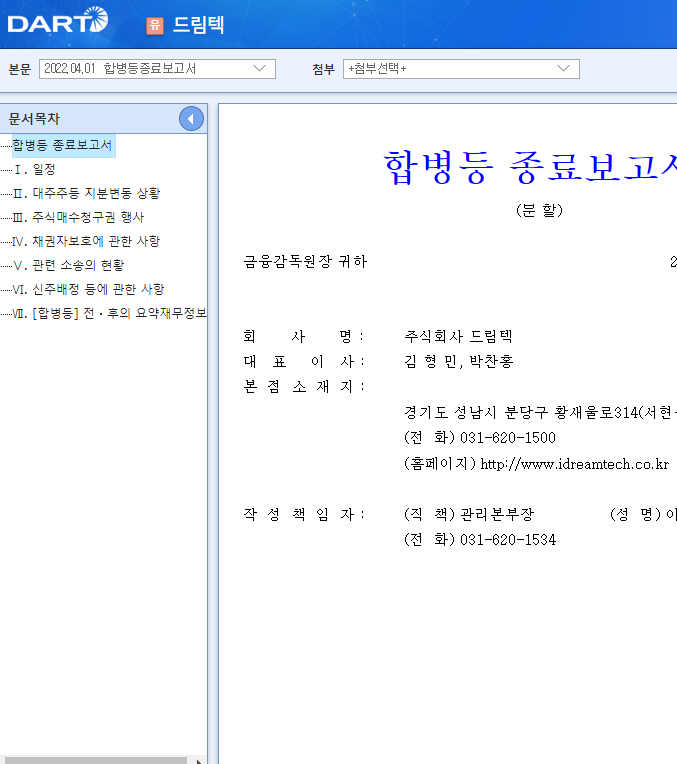Click the 금융감독원장 귀하 text
Image resolution: width=677 pixels, height=764 pixels.
click(305, 262)
